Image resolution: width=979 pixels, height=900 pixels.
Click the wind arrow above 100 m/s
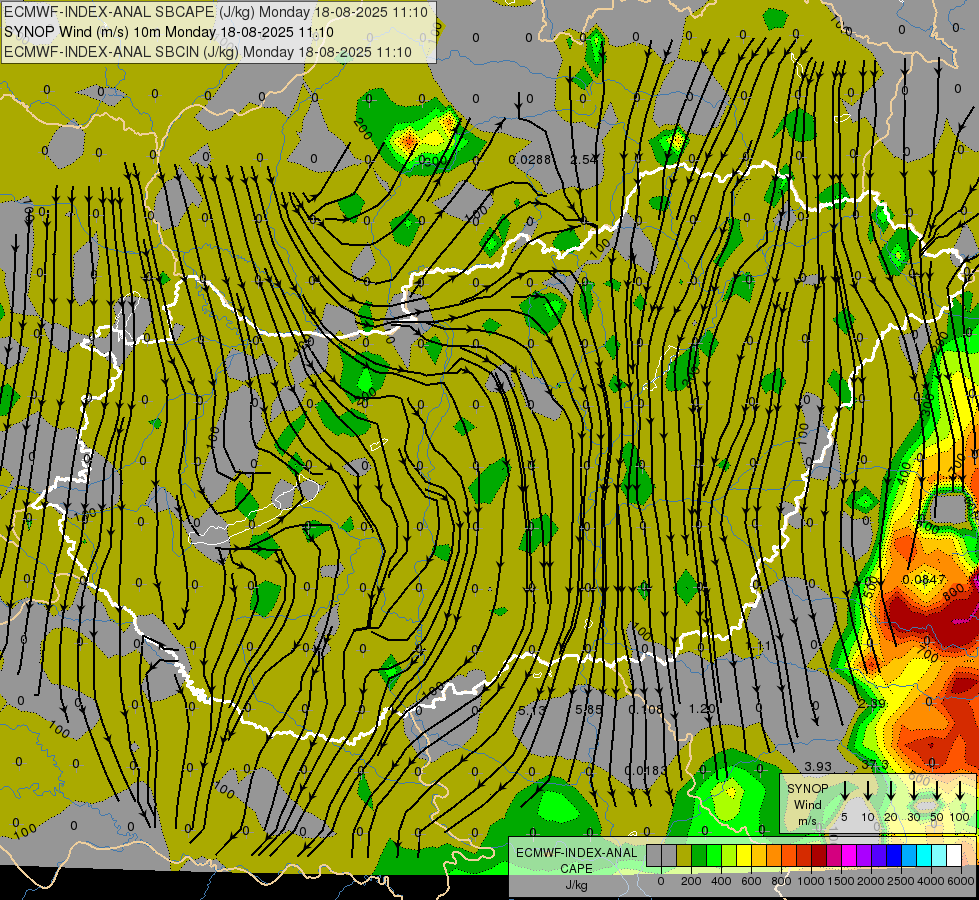[x=960, y=790]
